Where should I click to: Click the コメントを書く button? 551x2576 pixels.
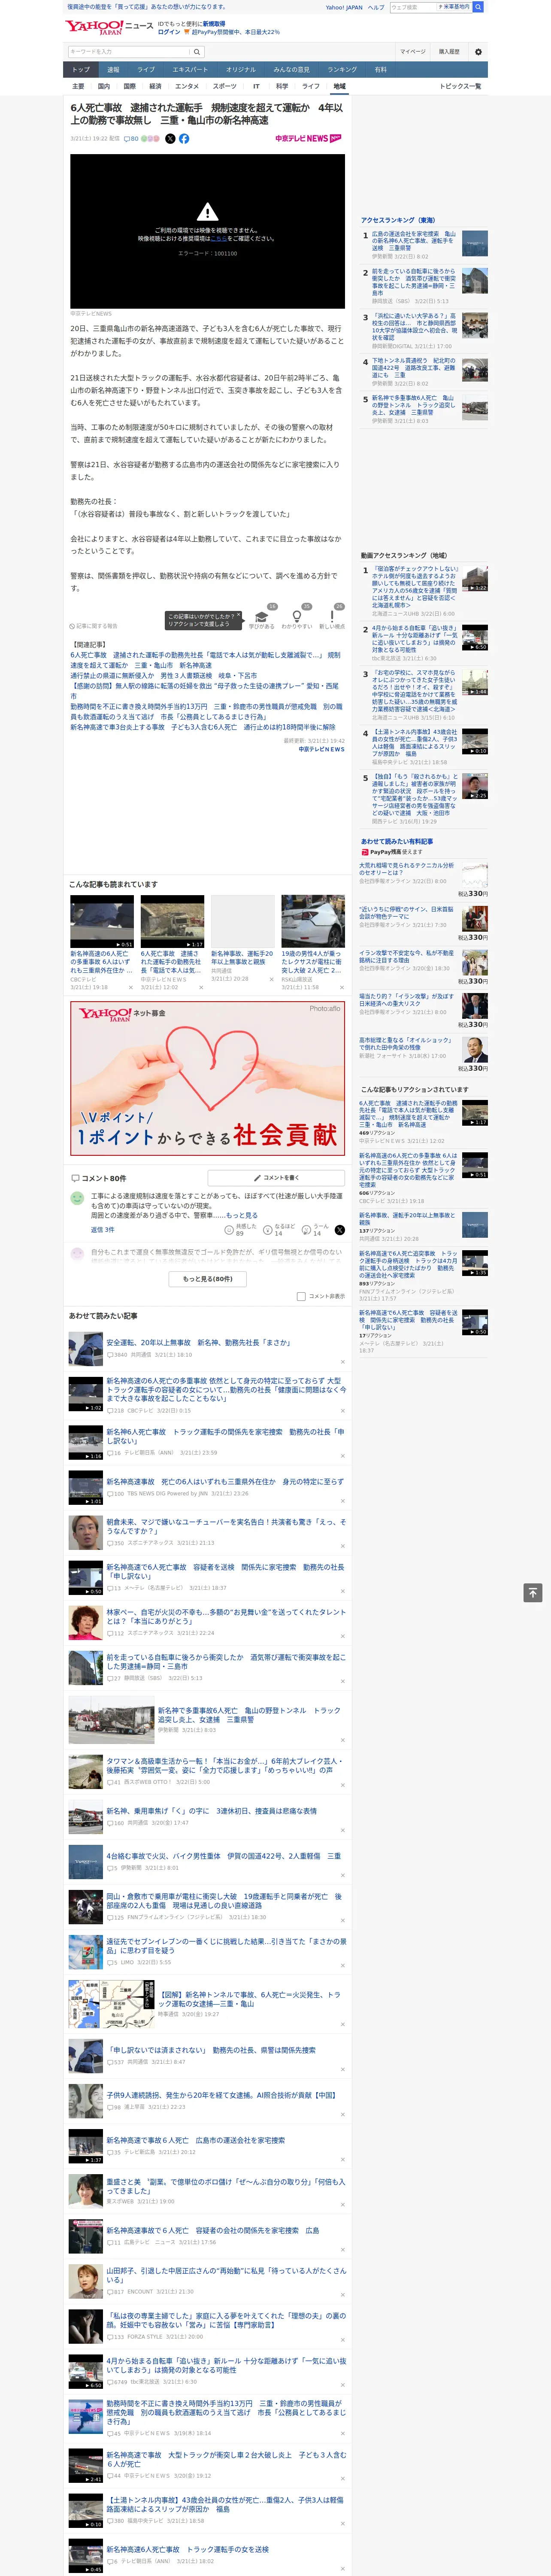tap(276, 1178)
